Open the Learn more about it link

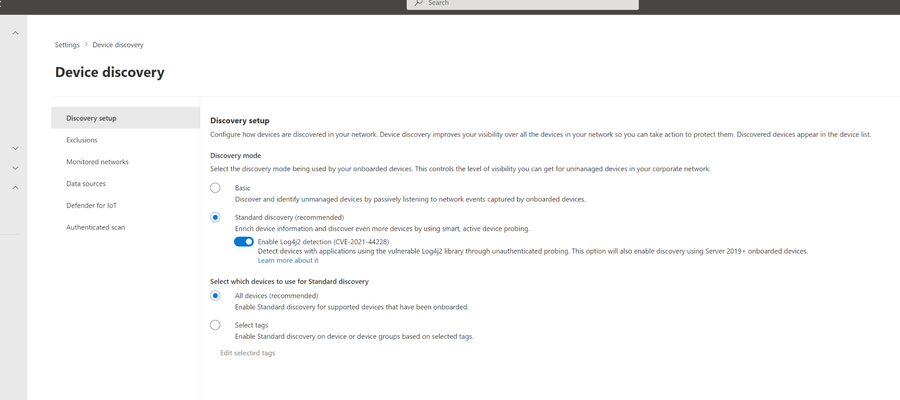coord(288,261)
